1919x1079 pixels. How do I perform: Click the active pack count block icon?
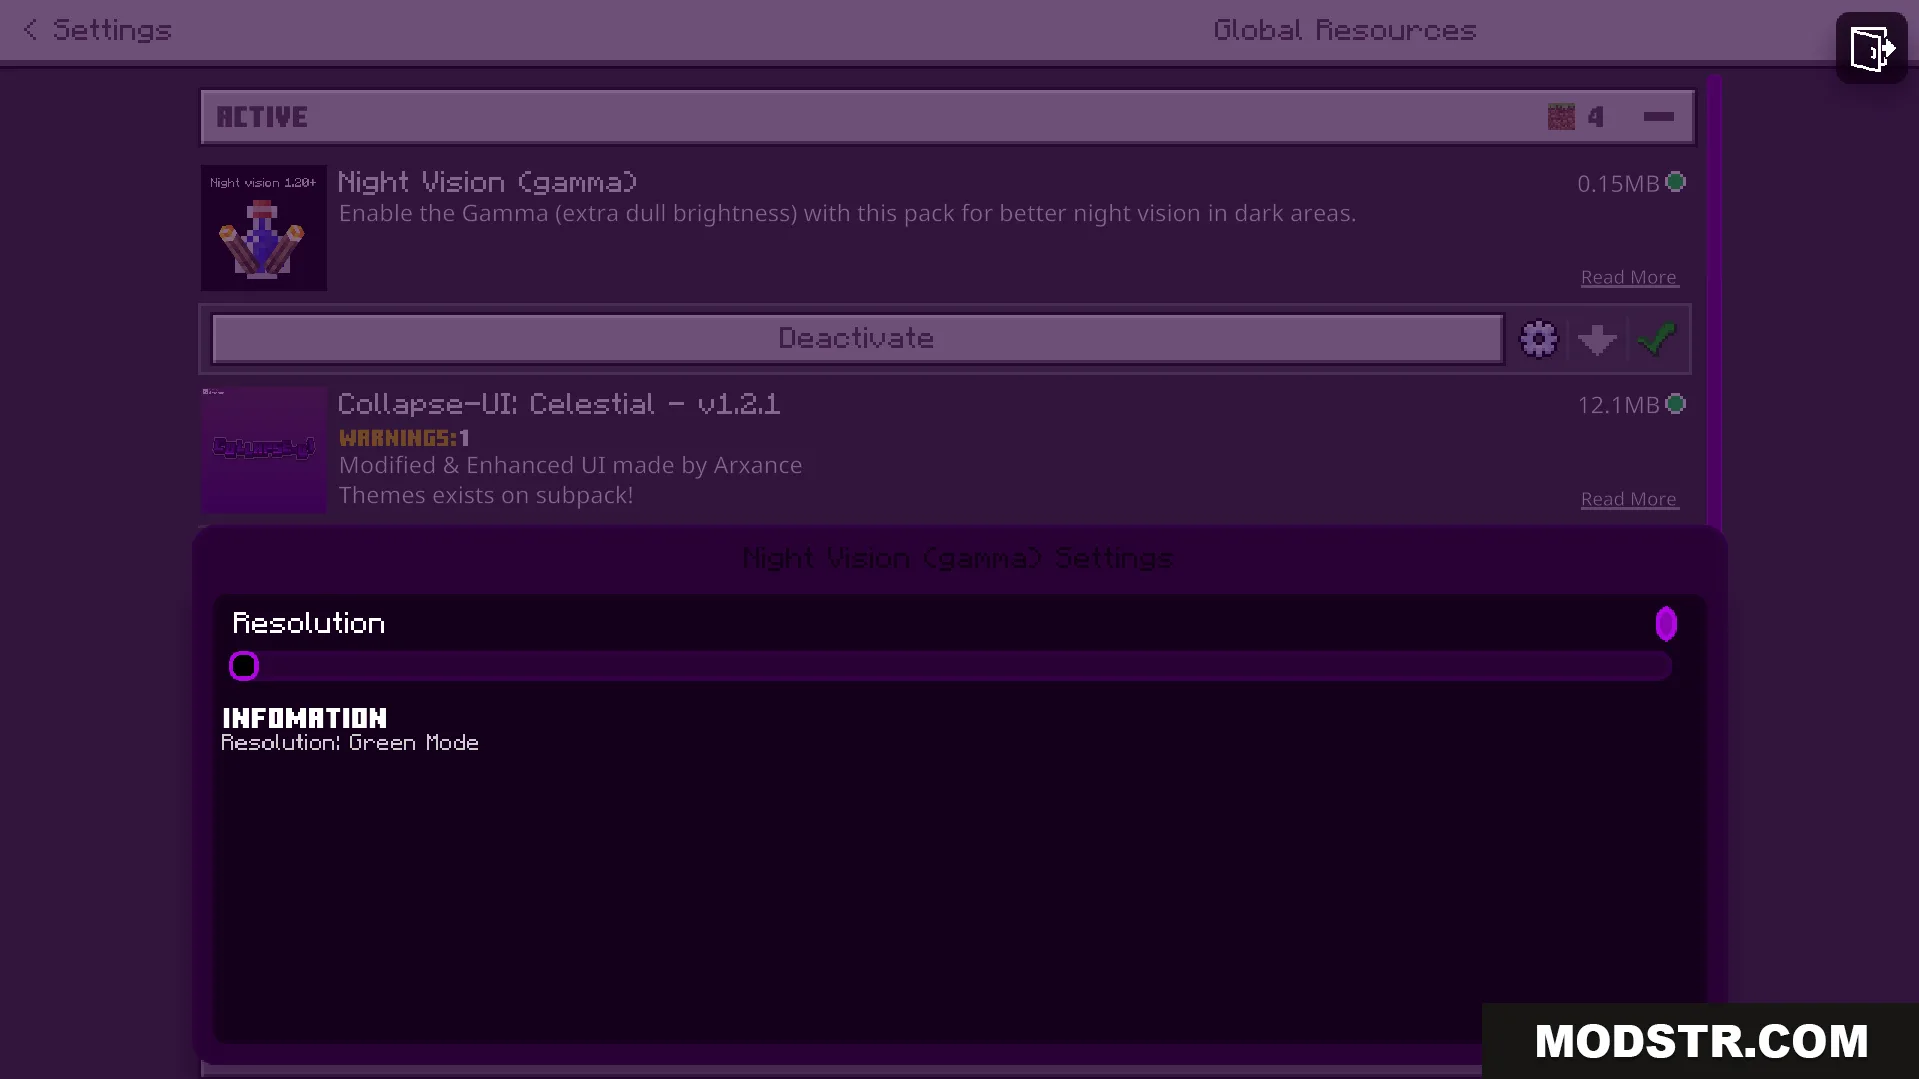click(1561, 117)
